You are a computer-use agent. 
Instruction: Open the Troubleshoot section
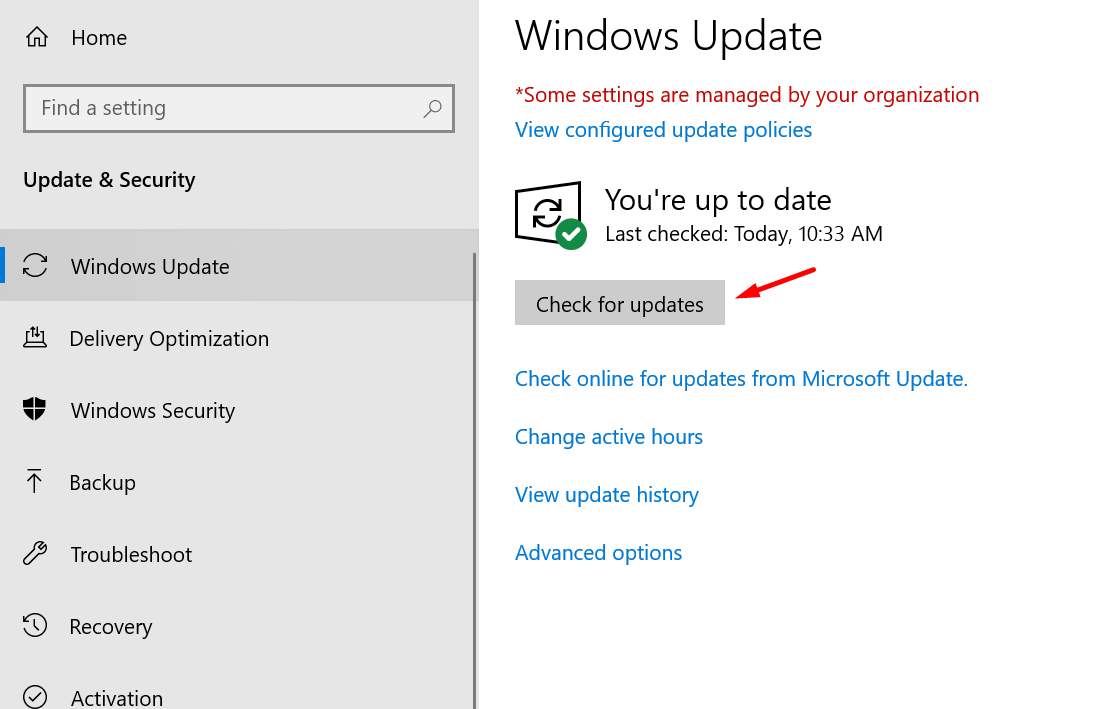pyautogui.click(x=238, y=554)
